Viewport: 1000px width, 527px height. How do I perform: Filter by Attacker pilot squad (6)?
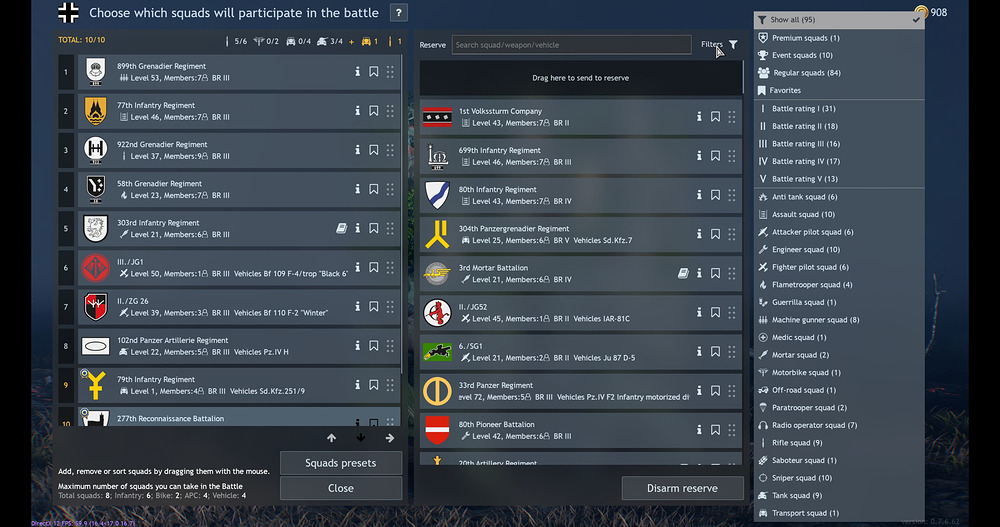(839, 232)
